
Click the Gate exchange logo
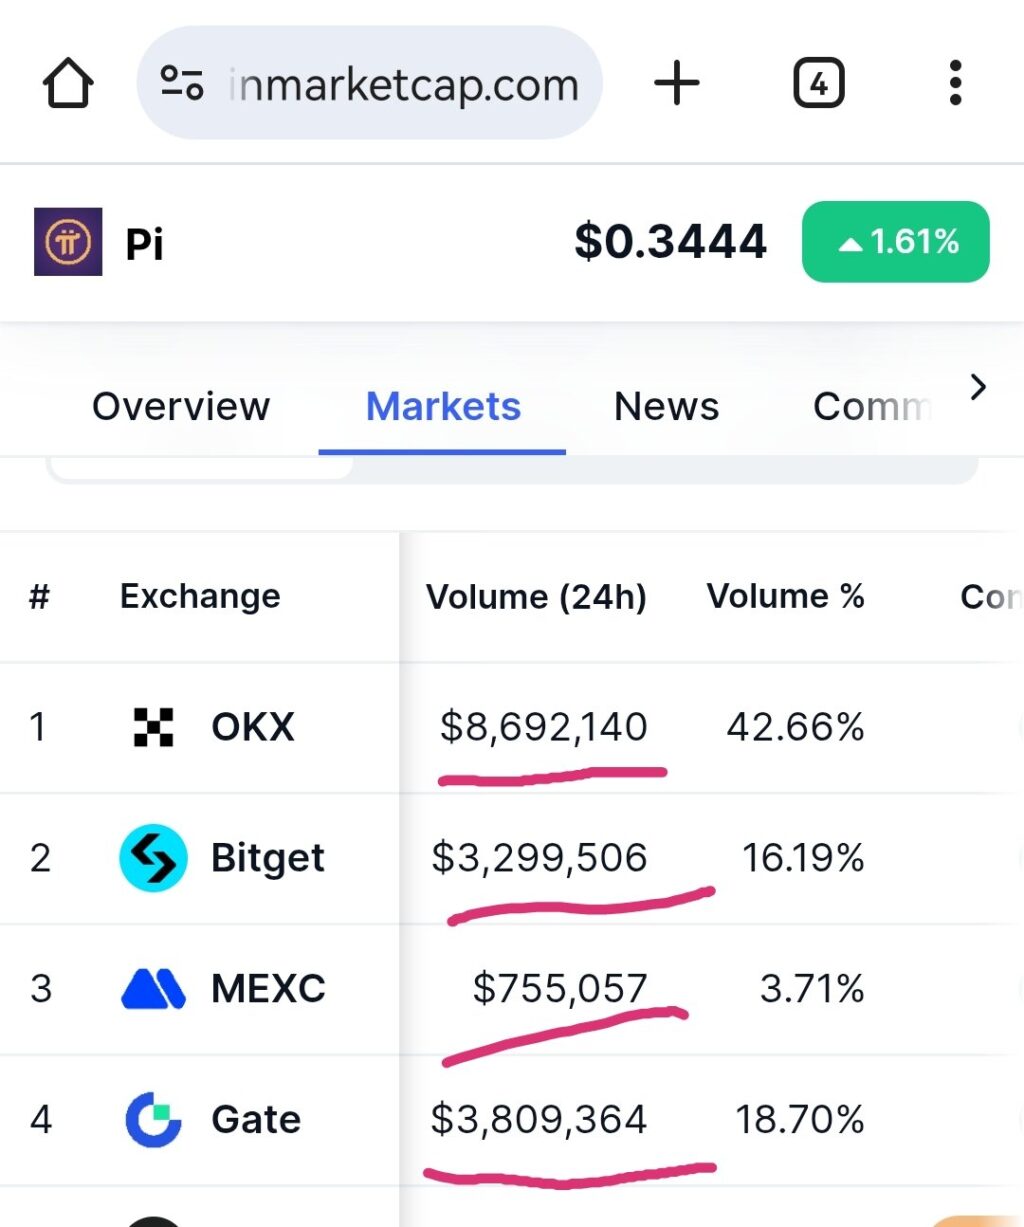[153, 1119]
